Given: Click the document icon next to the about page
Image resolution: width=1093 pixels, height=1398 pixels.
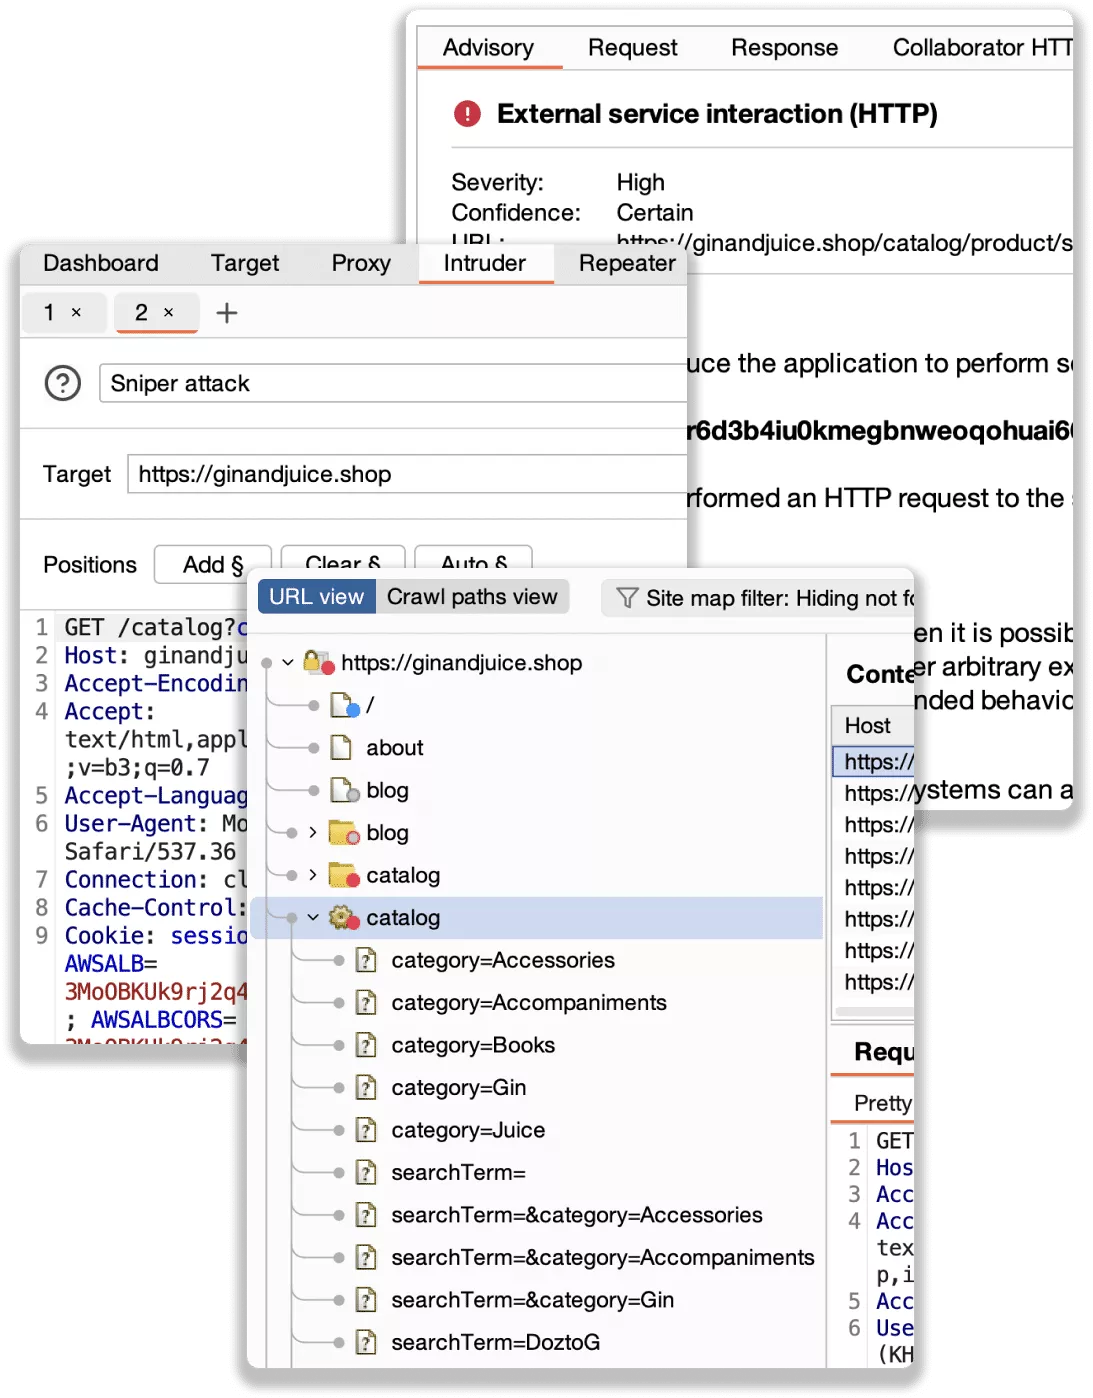Looking at the screenshot, I should click(x=340, y=747).
